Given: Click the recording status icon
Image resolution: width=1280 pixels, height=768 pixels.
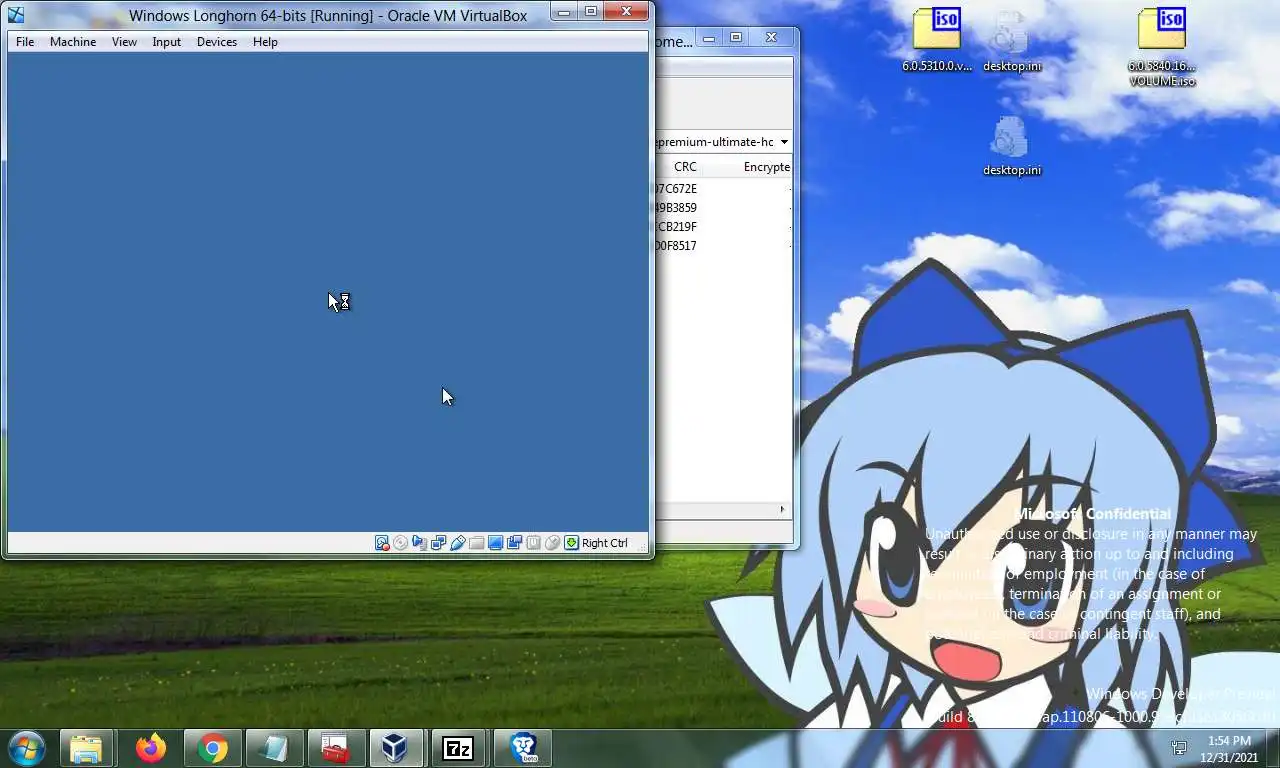Looking at the screenshot, I should pos(514,543).
